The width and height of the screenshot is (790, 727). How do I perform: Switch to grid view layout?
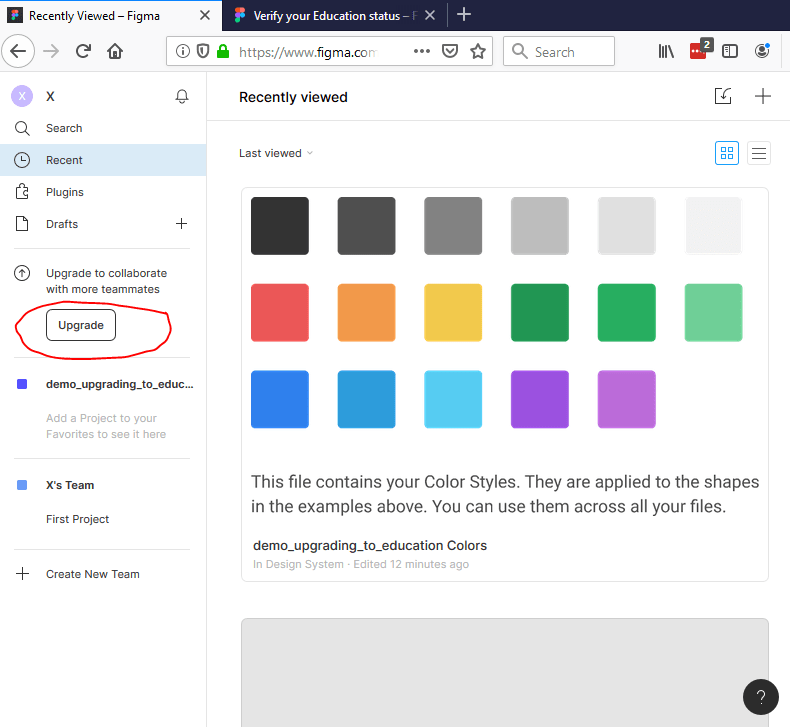click(727, 153)
